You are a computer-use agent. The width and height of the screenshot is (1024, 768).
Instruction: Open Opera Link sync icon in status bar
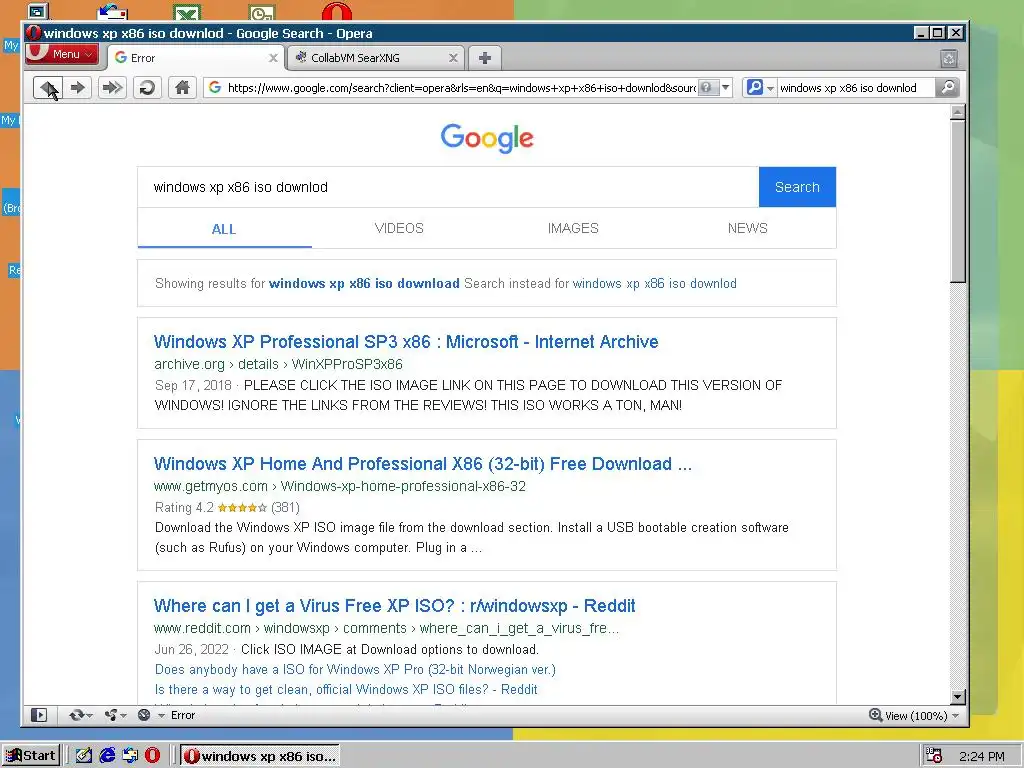(x=80, y=715)
